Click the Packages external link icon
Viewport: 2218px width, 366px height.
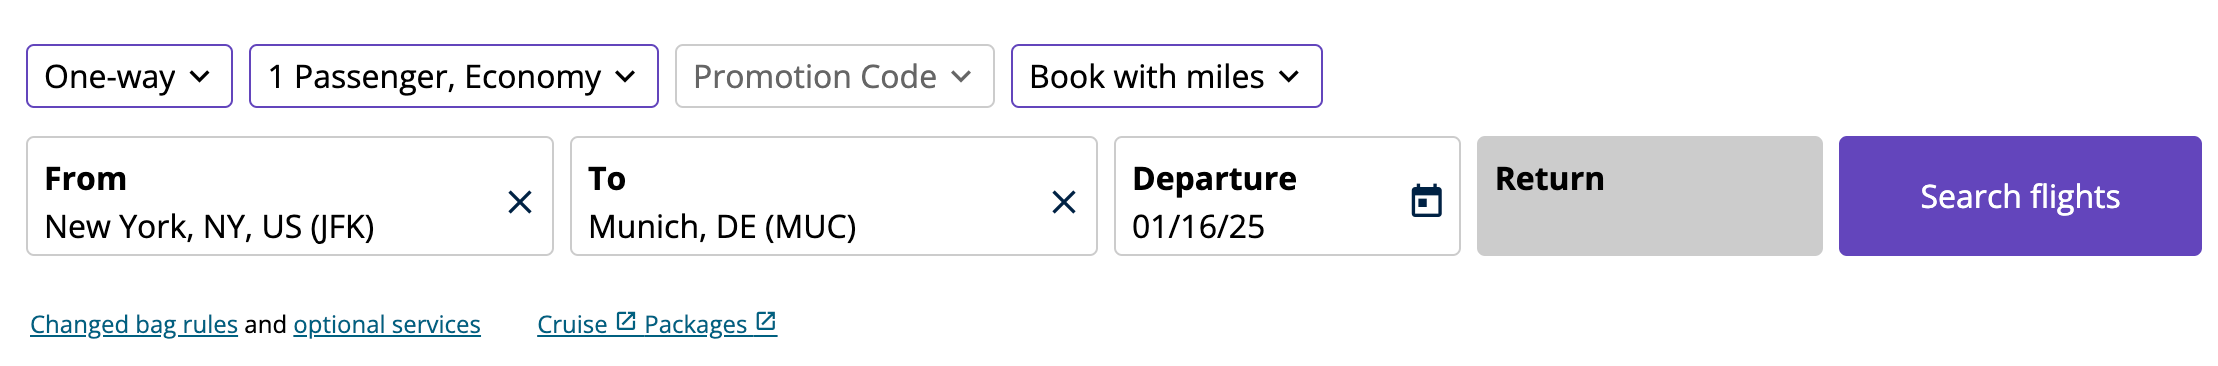[x=766, y=321]
